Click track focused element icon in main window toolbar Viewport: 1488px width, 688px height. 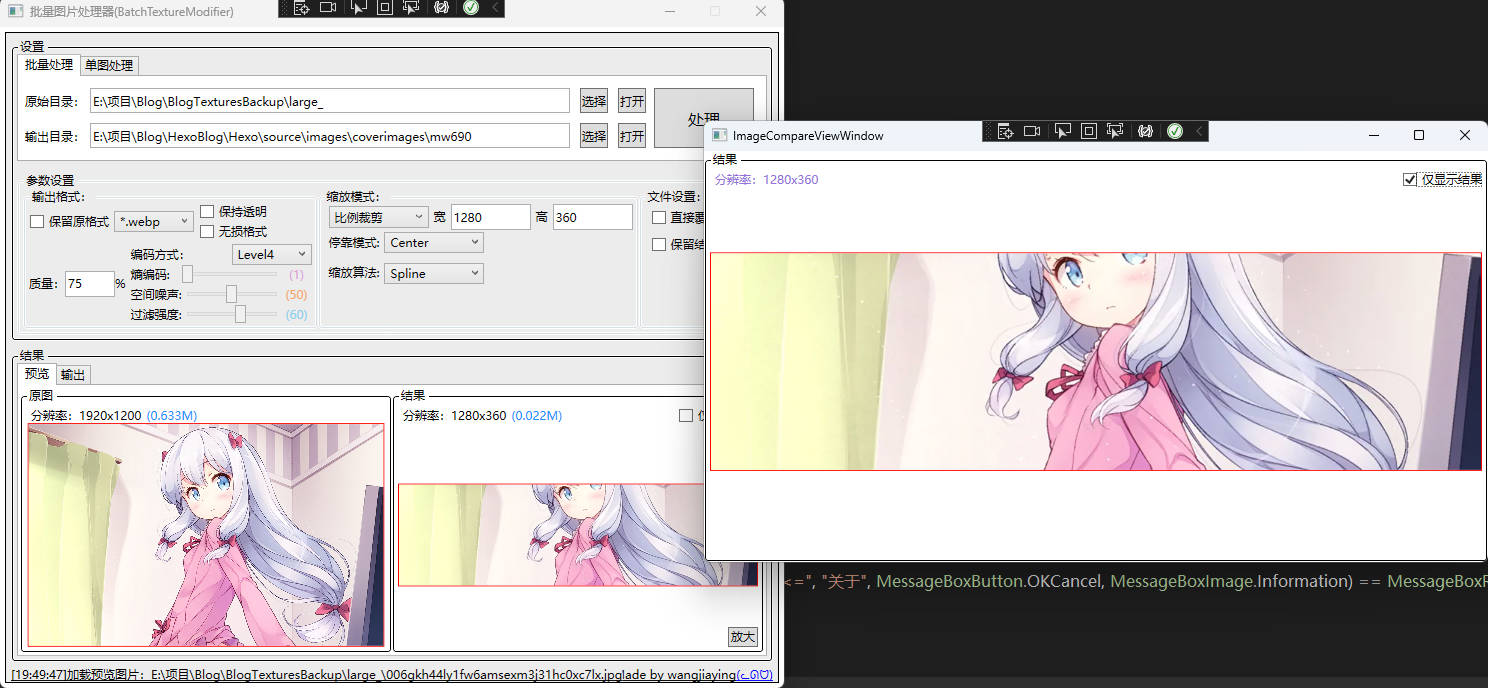[412, 8]
